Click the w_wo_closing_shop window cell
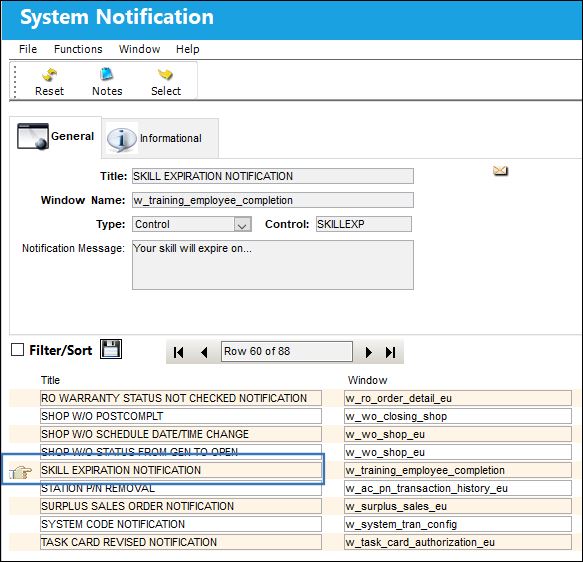The width and height of the screenshot is (583, 562). coord(458,416)
